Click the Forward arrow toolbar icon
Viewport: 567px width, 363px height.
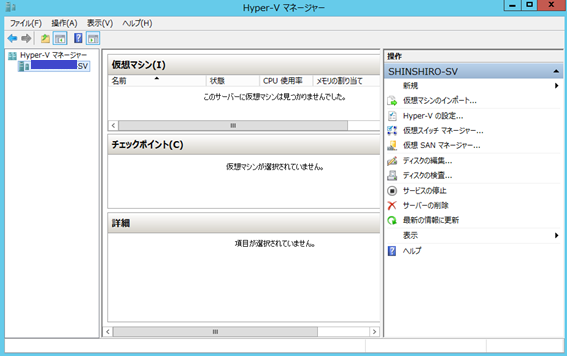(26, 38)
